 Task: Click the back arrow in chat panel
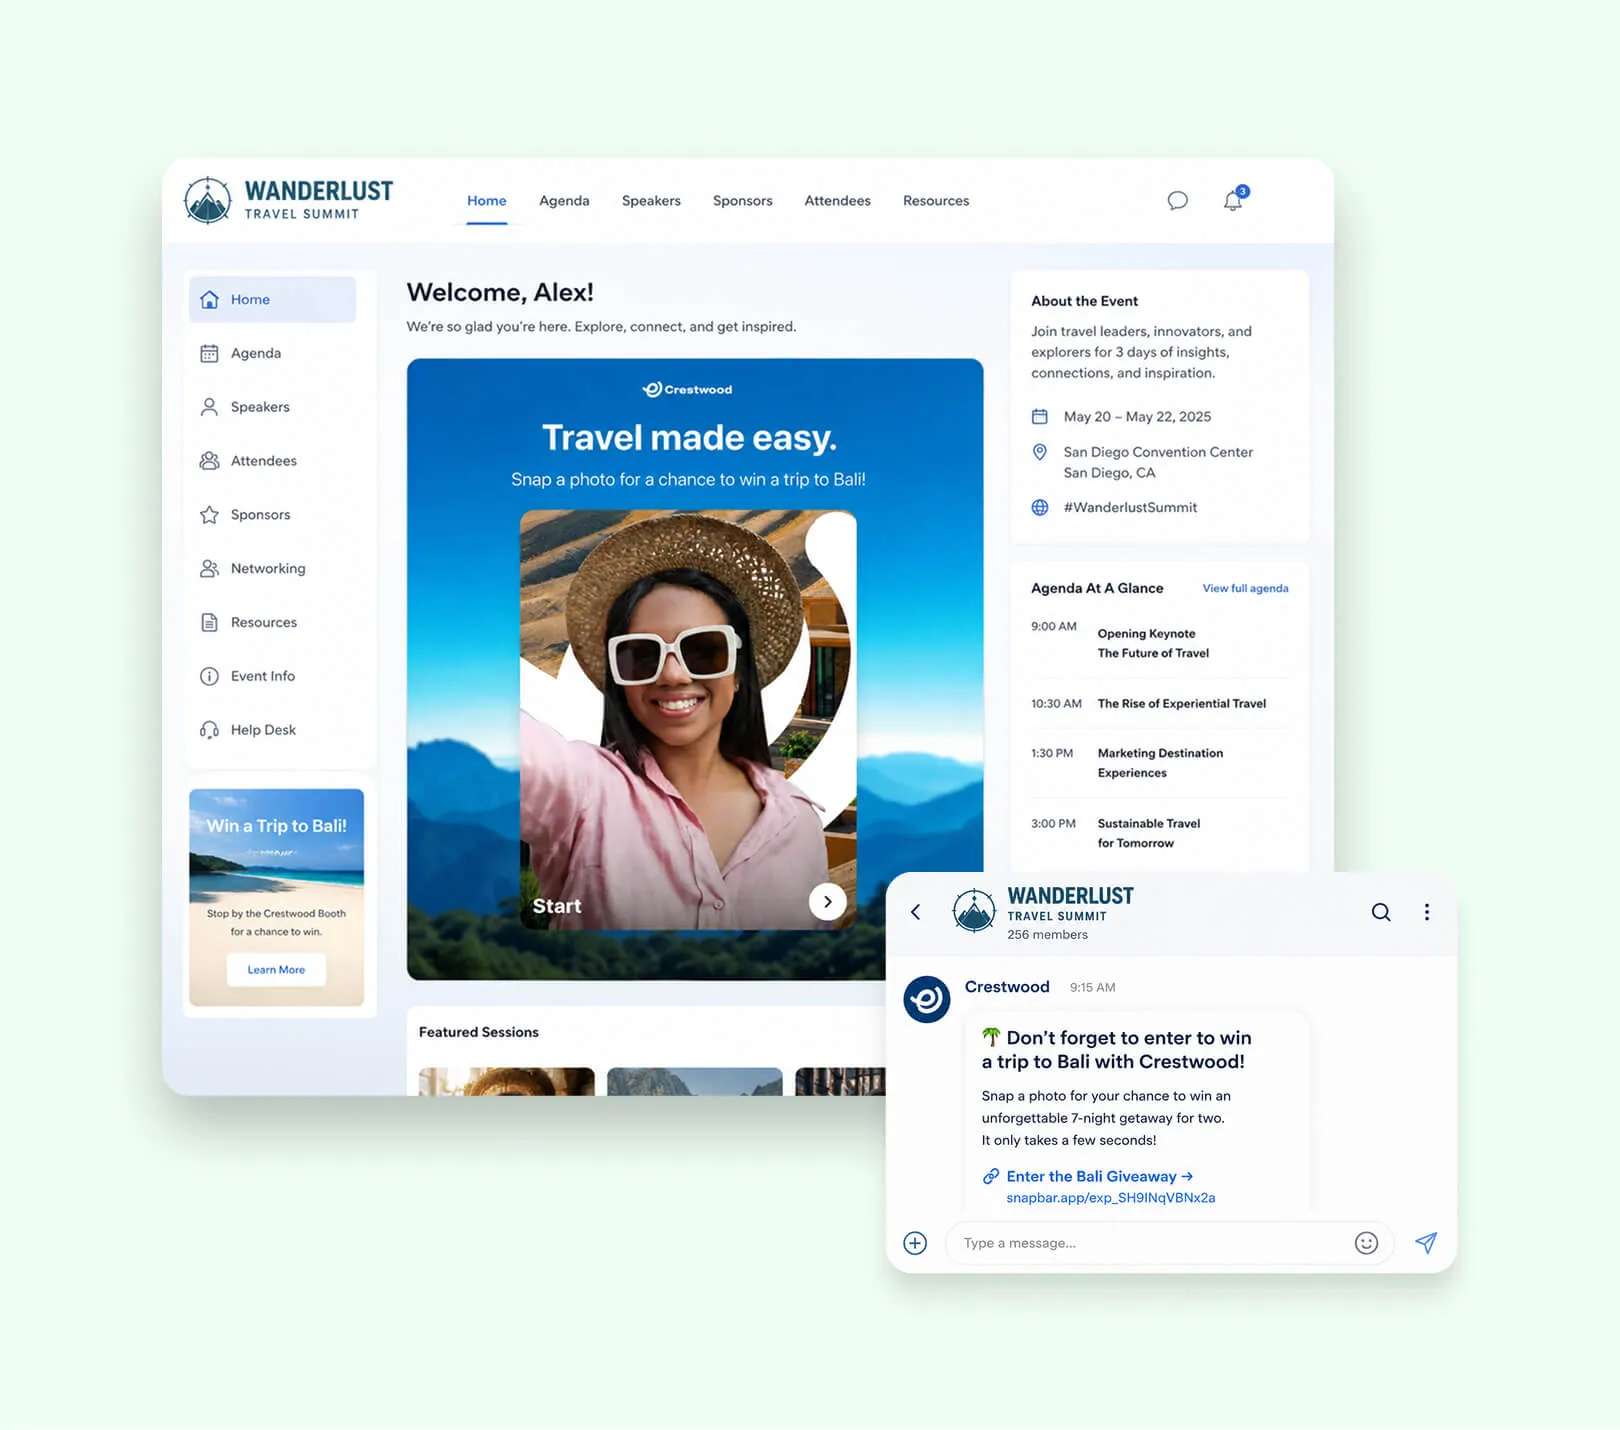pyautogui.click(x=915, y=912)
